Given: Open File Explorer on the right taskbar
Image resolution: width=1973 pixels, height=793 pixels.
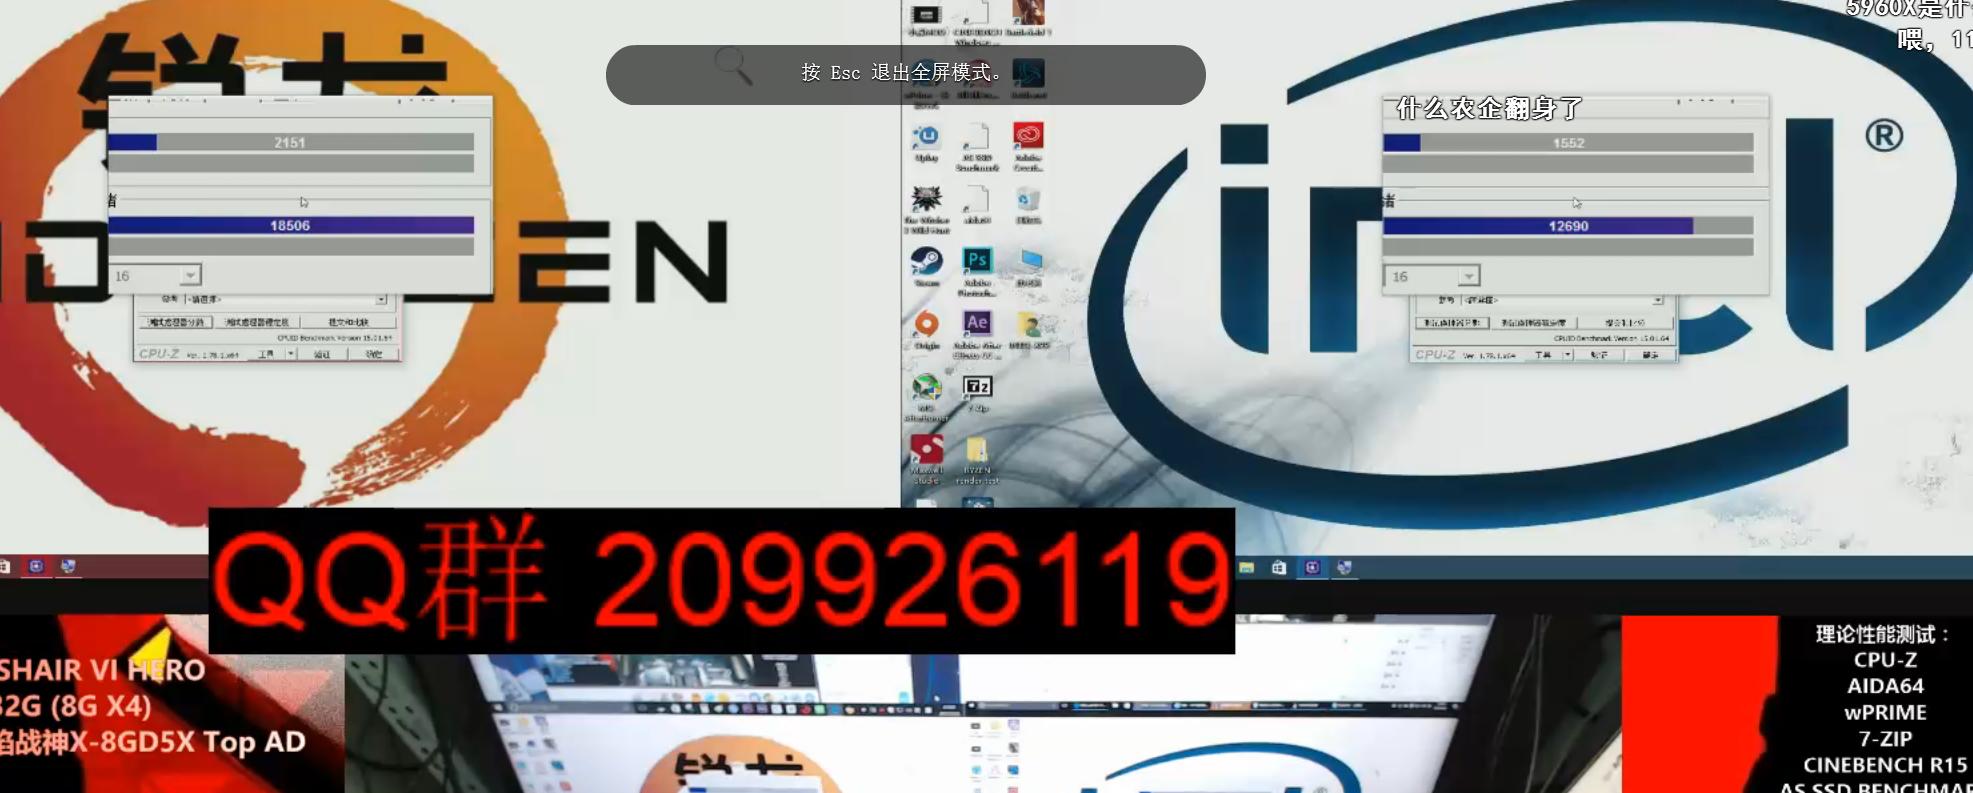Looking at the screenshot, I should click(x=1246, y=567).
